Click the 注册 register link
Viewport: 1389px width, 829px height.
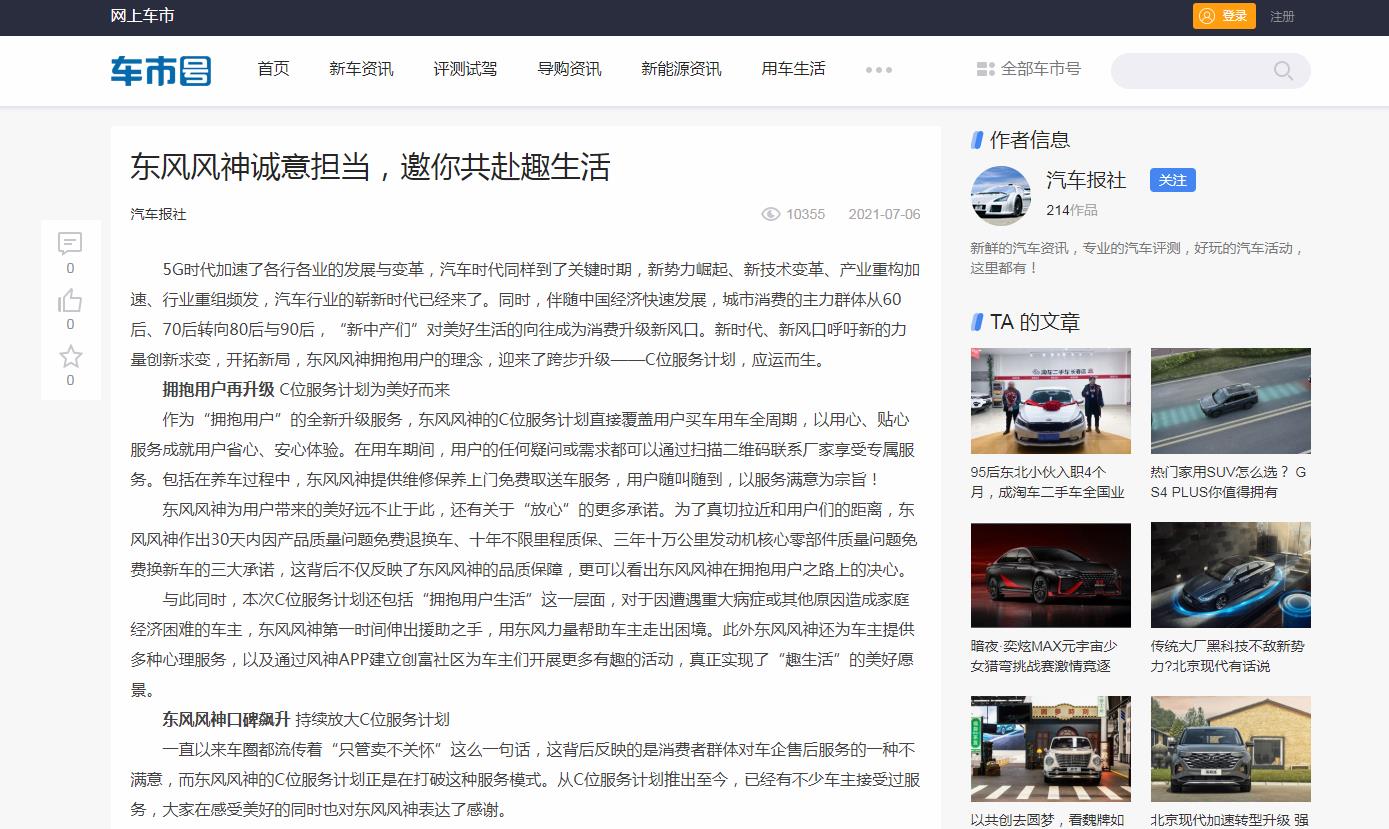[x=1282, y=16]
